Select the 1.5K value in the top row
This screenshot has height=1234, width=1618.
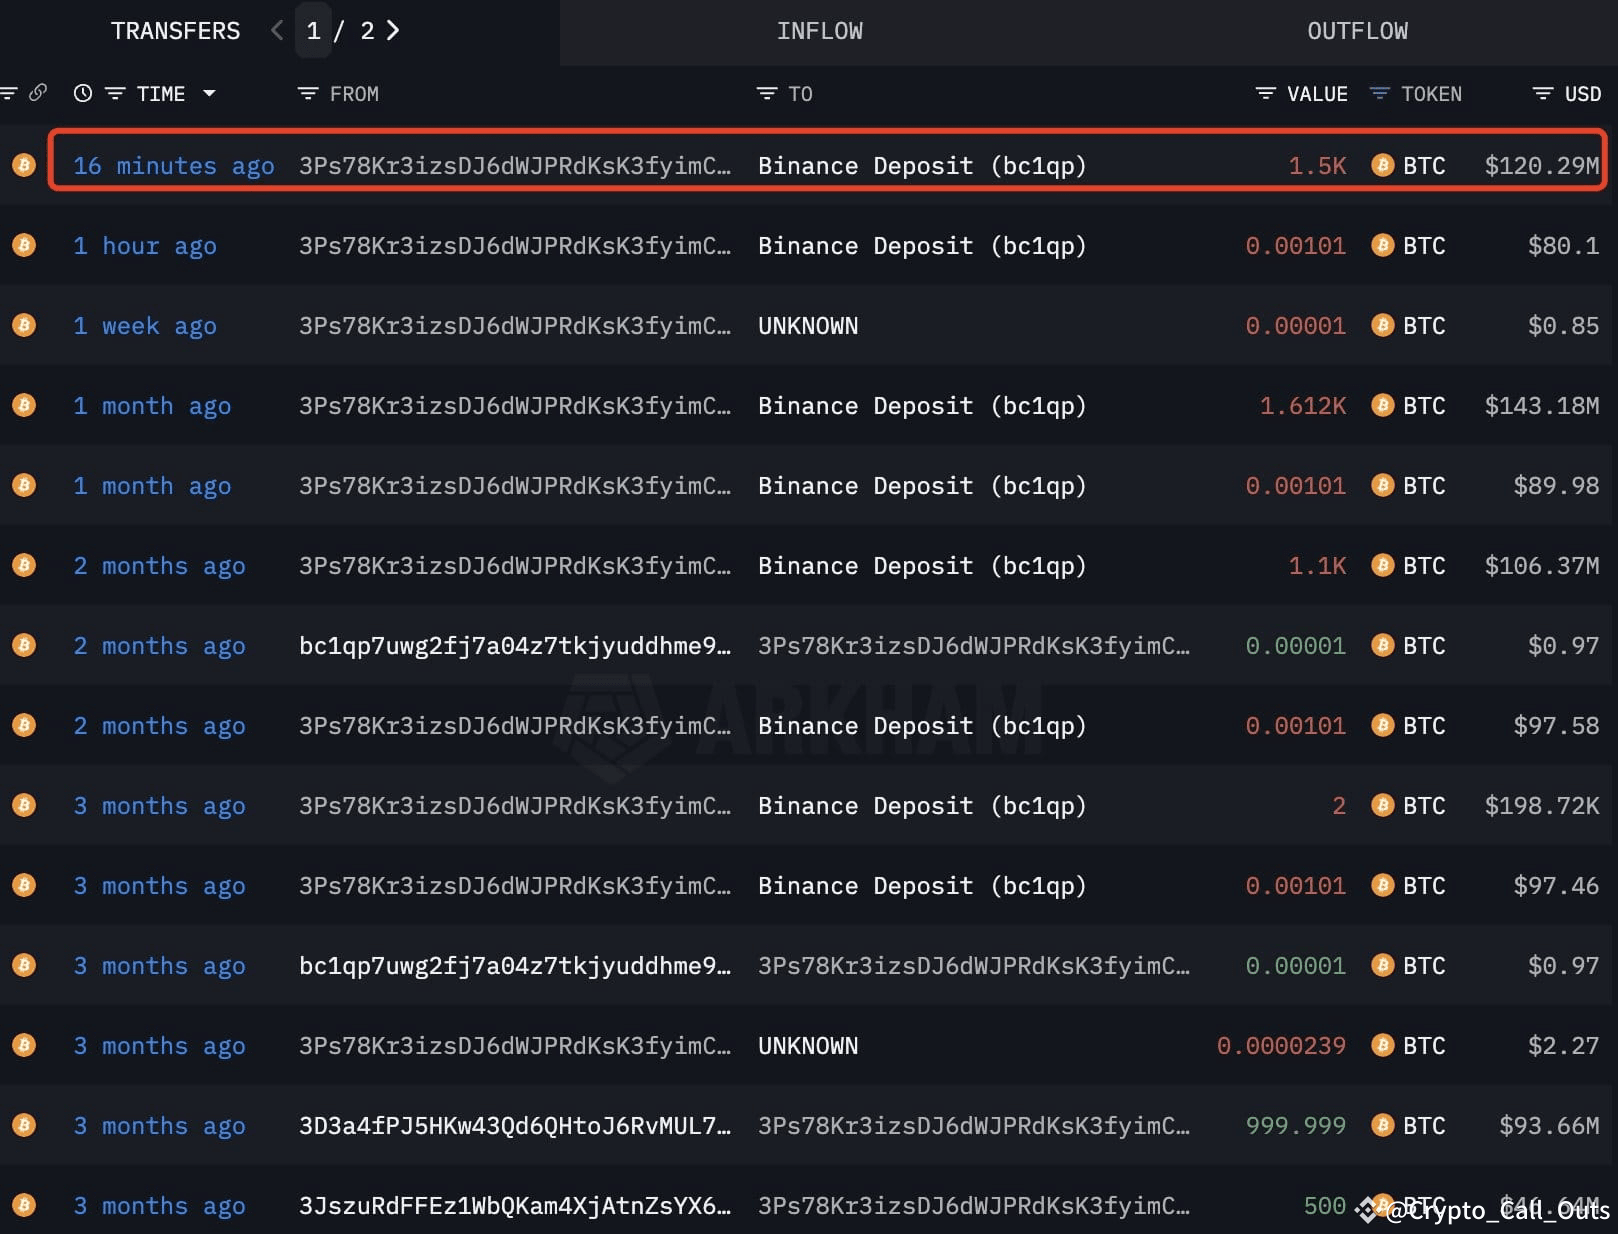pyautogui.click(x=1317, y=166)
